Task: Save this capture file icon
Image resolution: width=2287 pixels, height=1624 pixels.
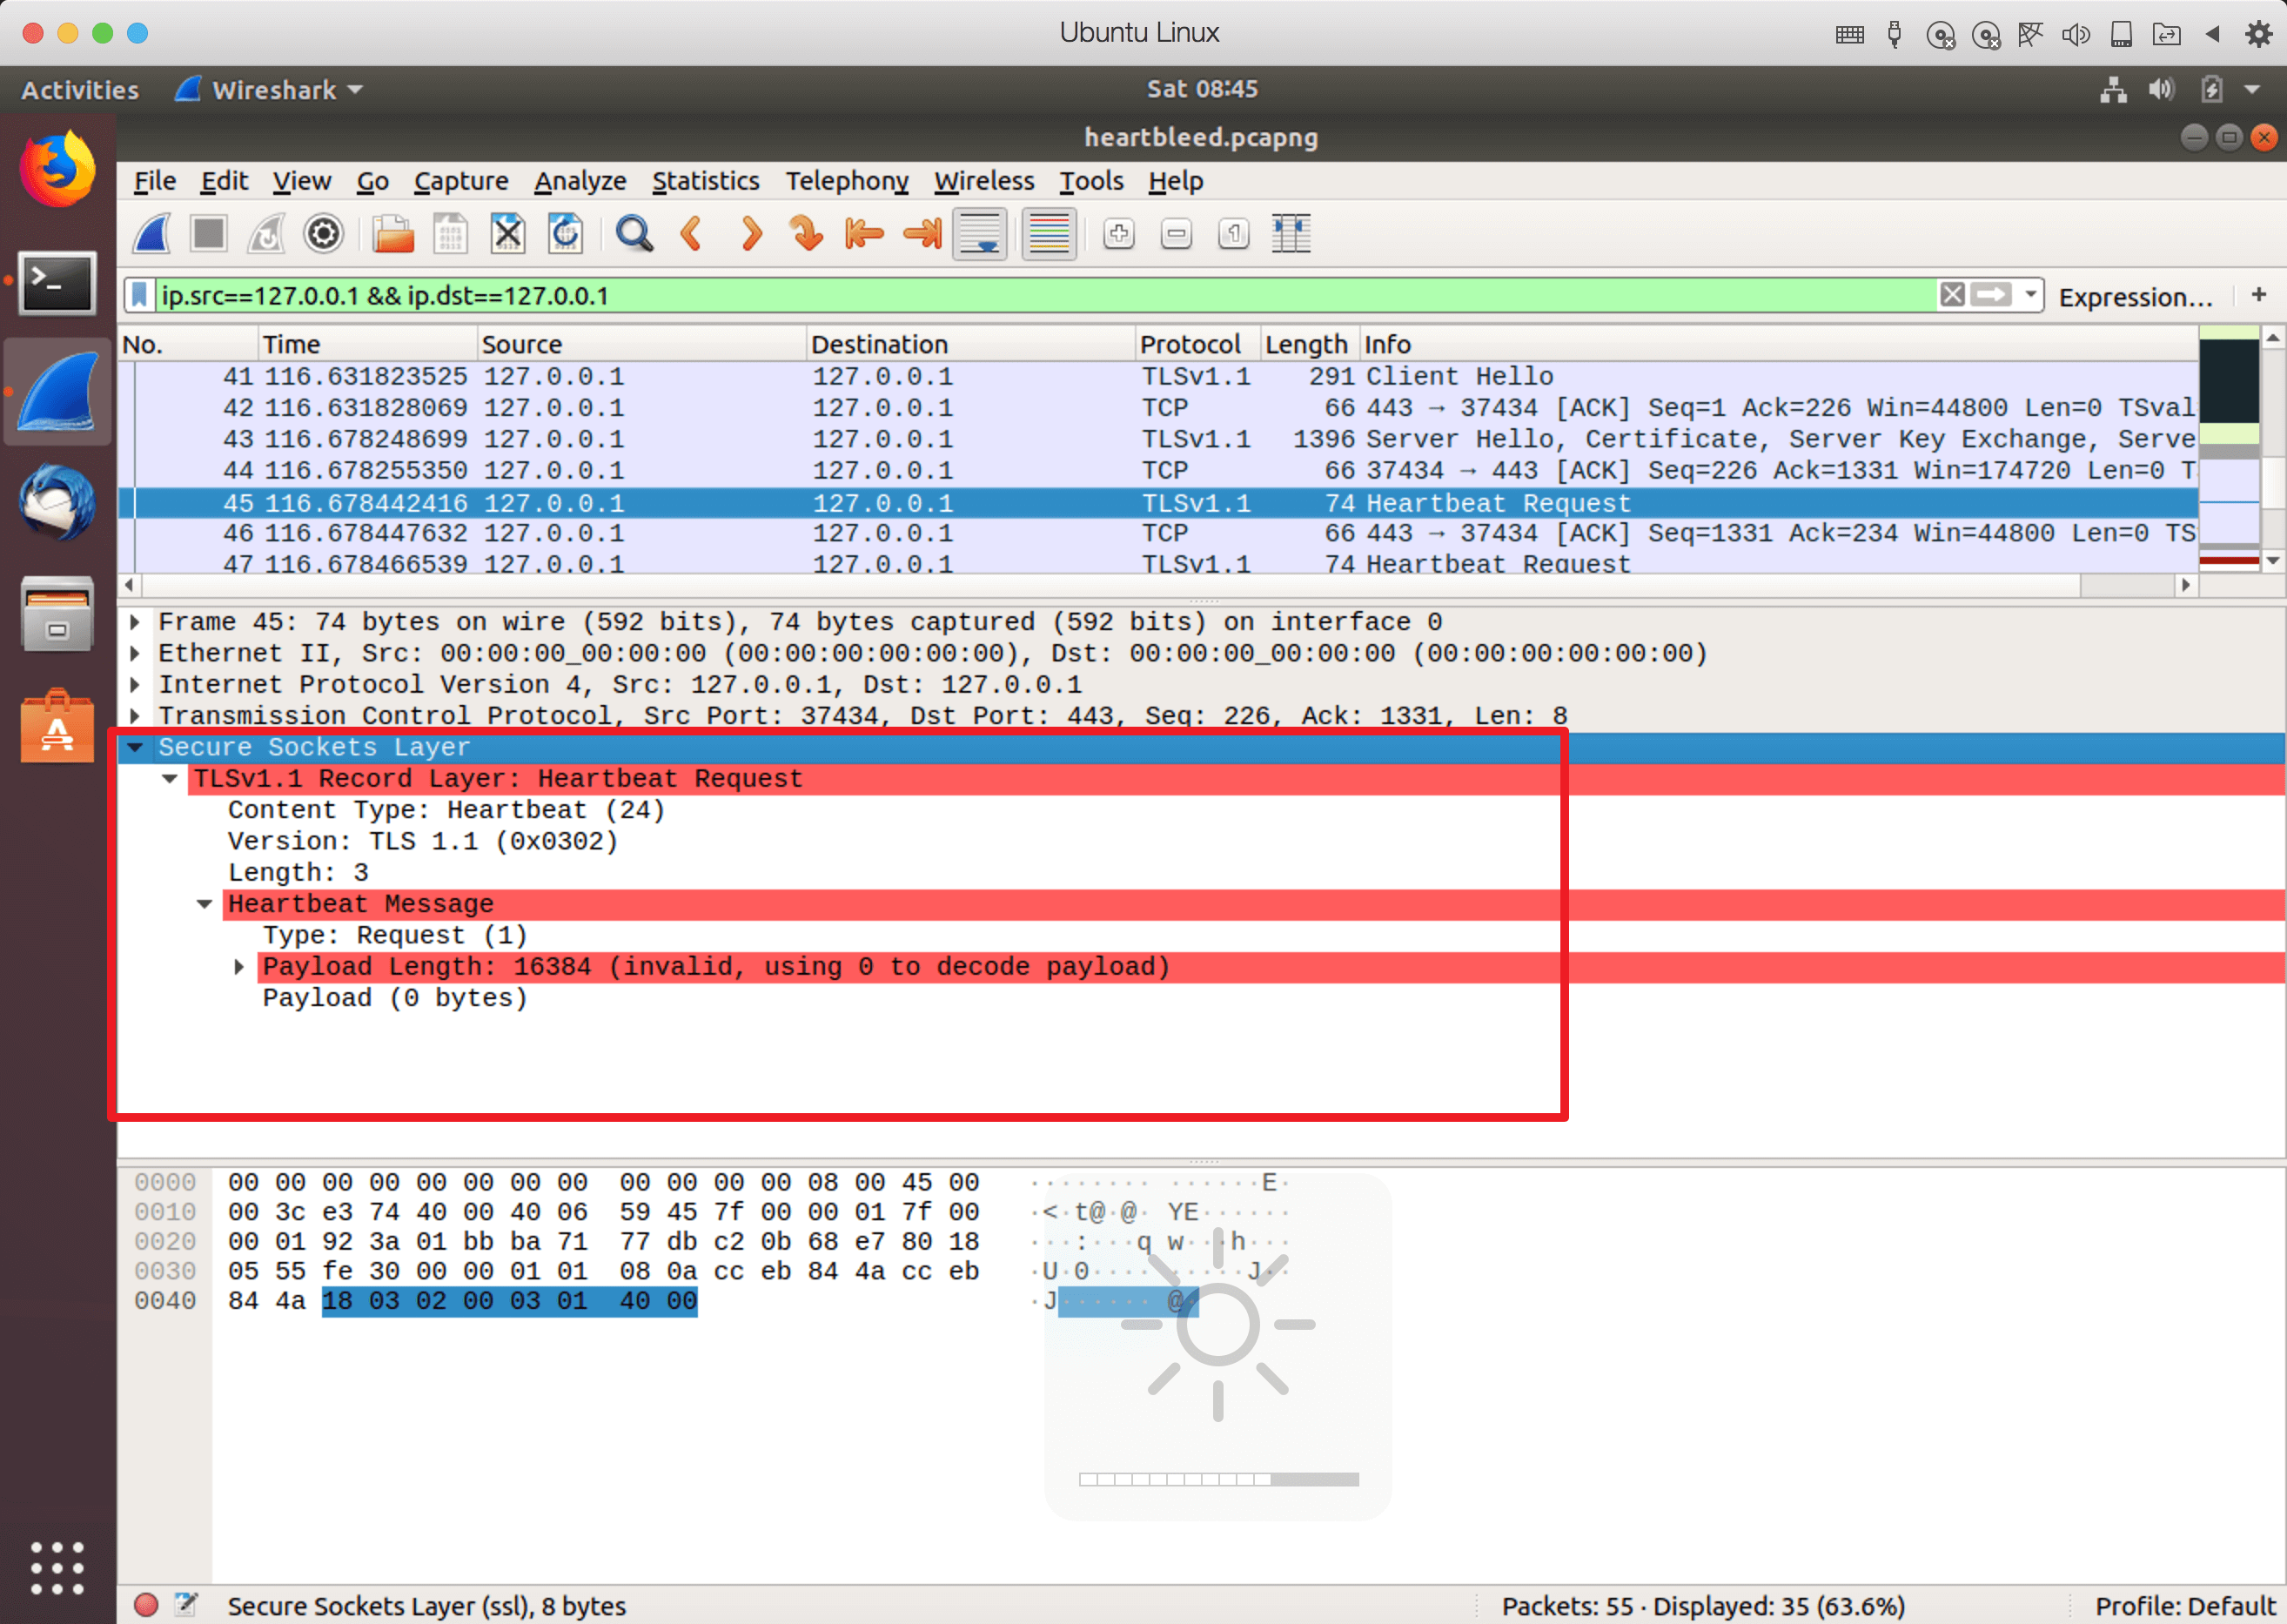Action: click(x=451, y=235)
